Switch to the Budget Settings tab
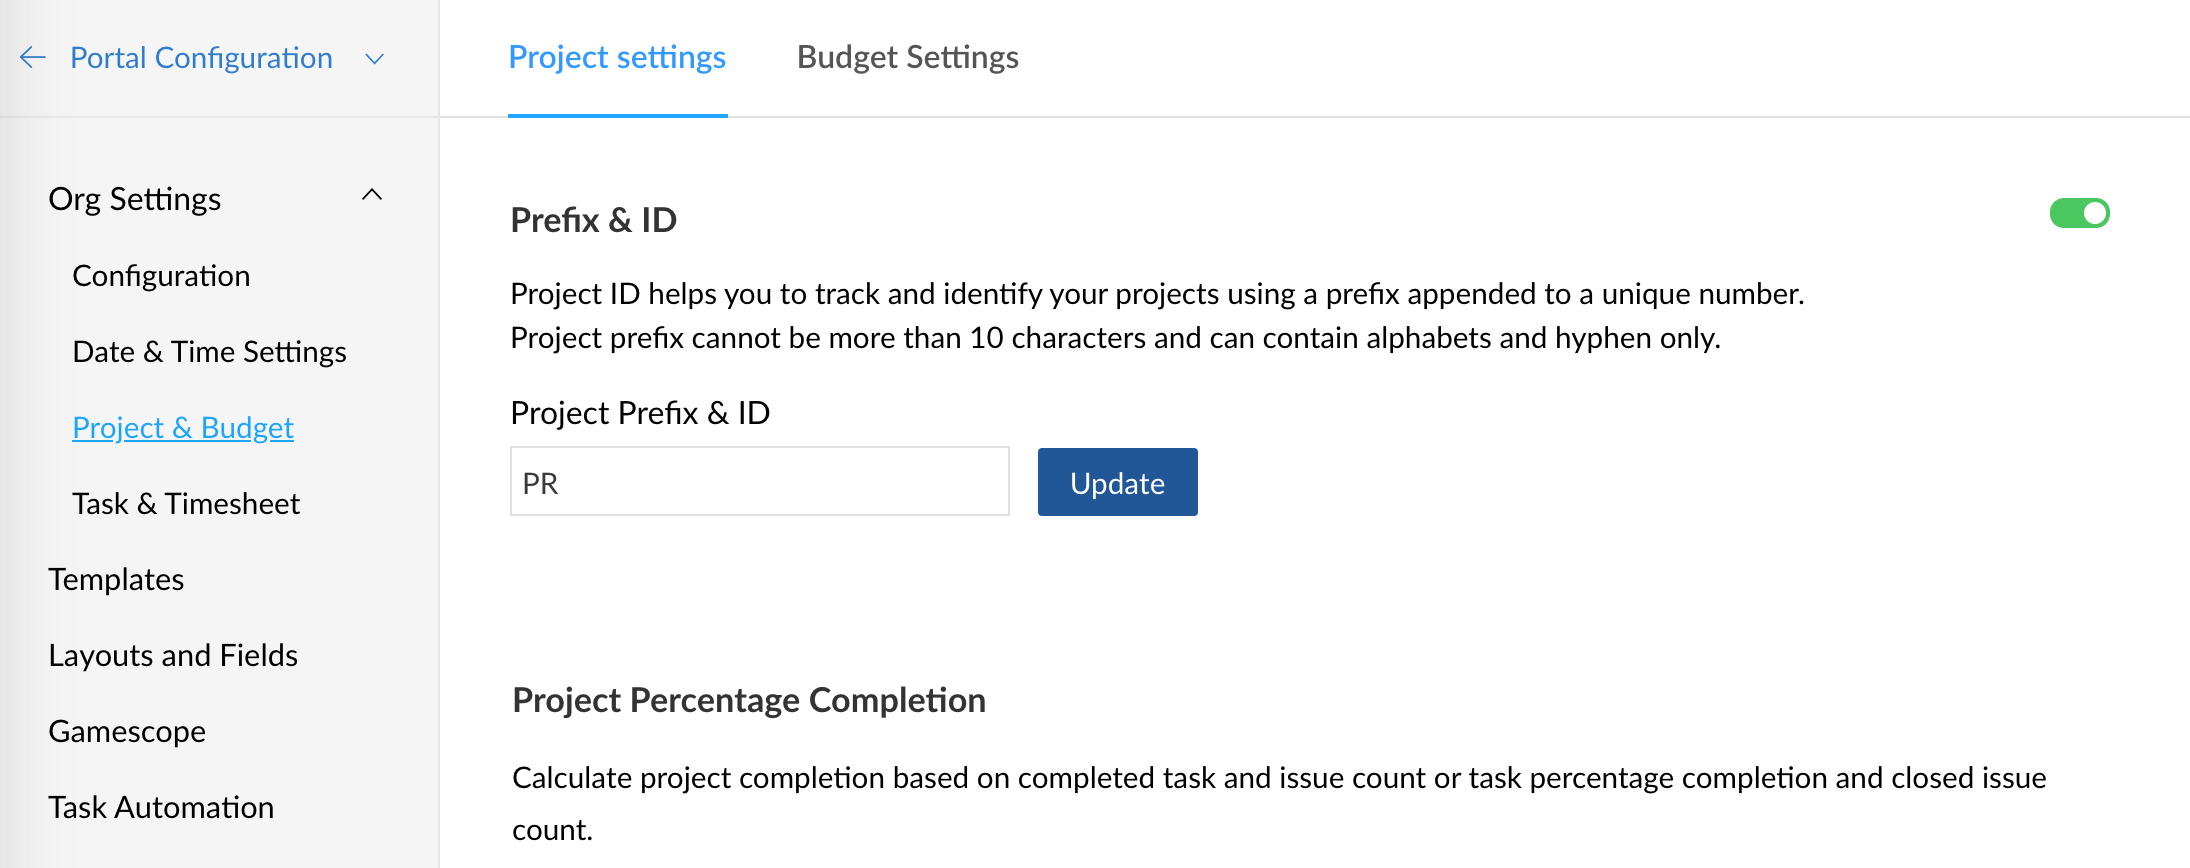The image size is (2190, 868). tap(907, 57)
